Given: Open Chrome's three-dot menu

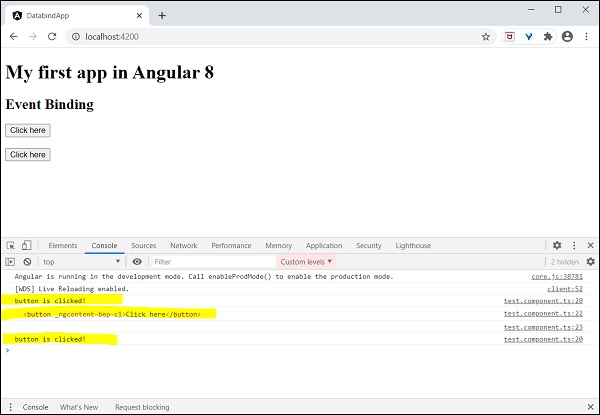Looking at the screenshot, I should [x=586, y=37].
